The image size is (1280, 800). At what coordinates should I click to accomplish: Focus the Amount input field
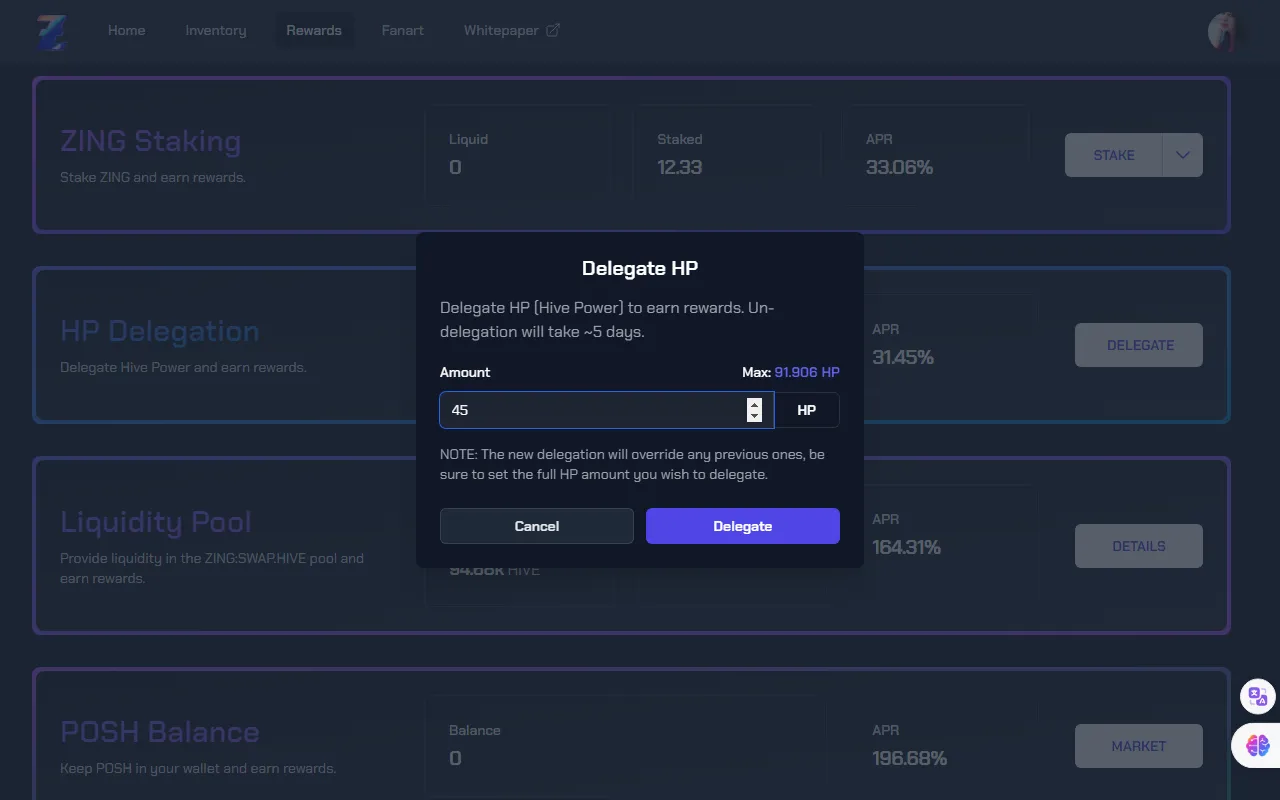(x=606, y=410)
